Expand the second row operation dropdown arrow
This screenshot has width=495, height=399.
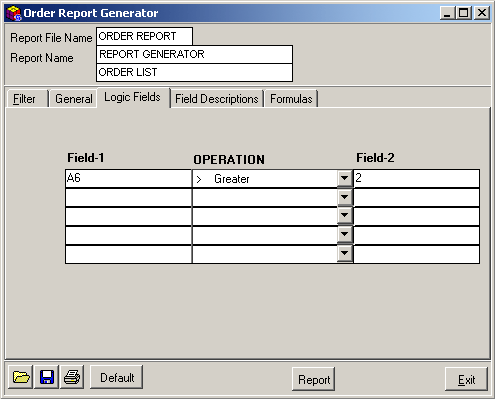(x=345, y=197)
